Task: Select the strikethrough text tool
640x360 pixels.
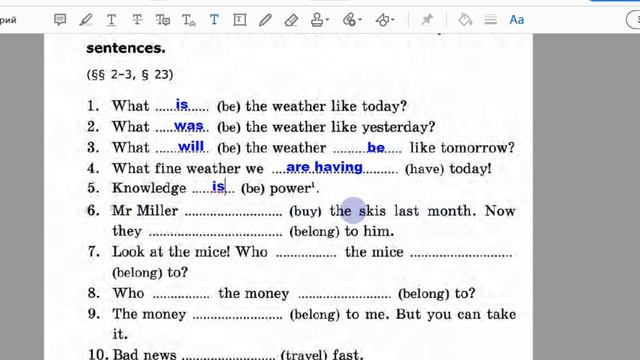Action: tap(137, 20)
